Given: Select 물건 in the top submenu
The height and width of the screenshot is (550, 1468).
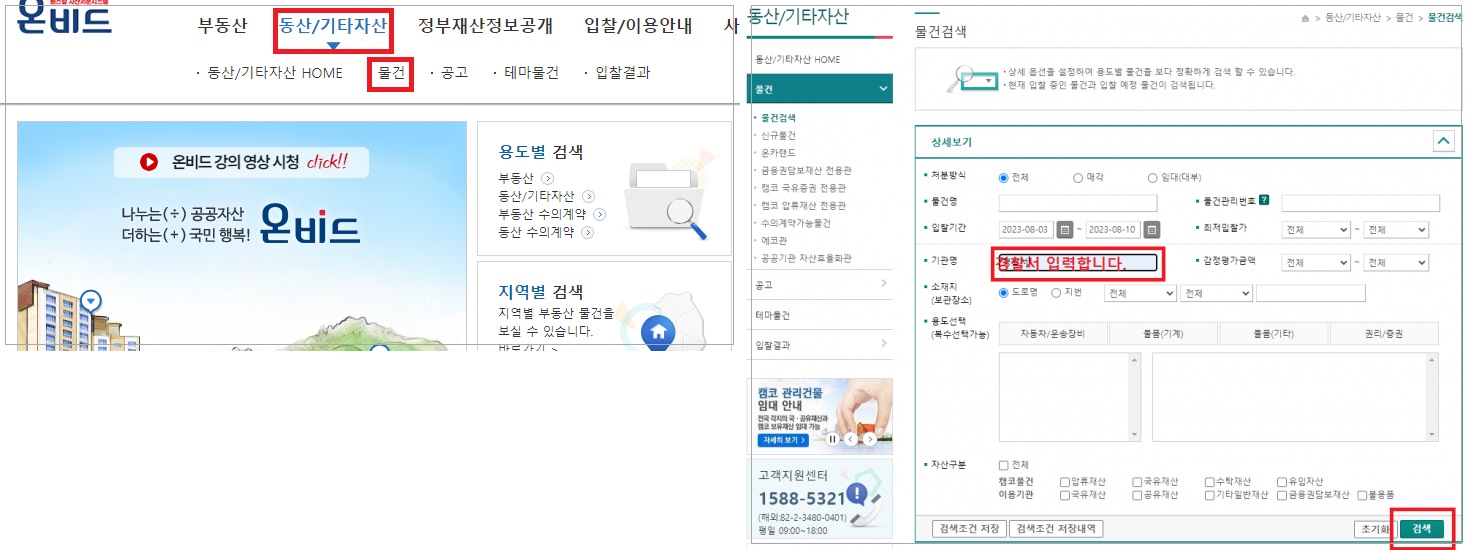Looking at the screenshot, I should click(x=391, y=73).
